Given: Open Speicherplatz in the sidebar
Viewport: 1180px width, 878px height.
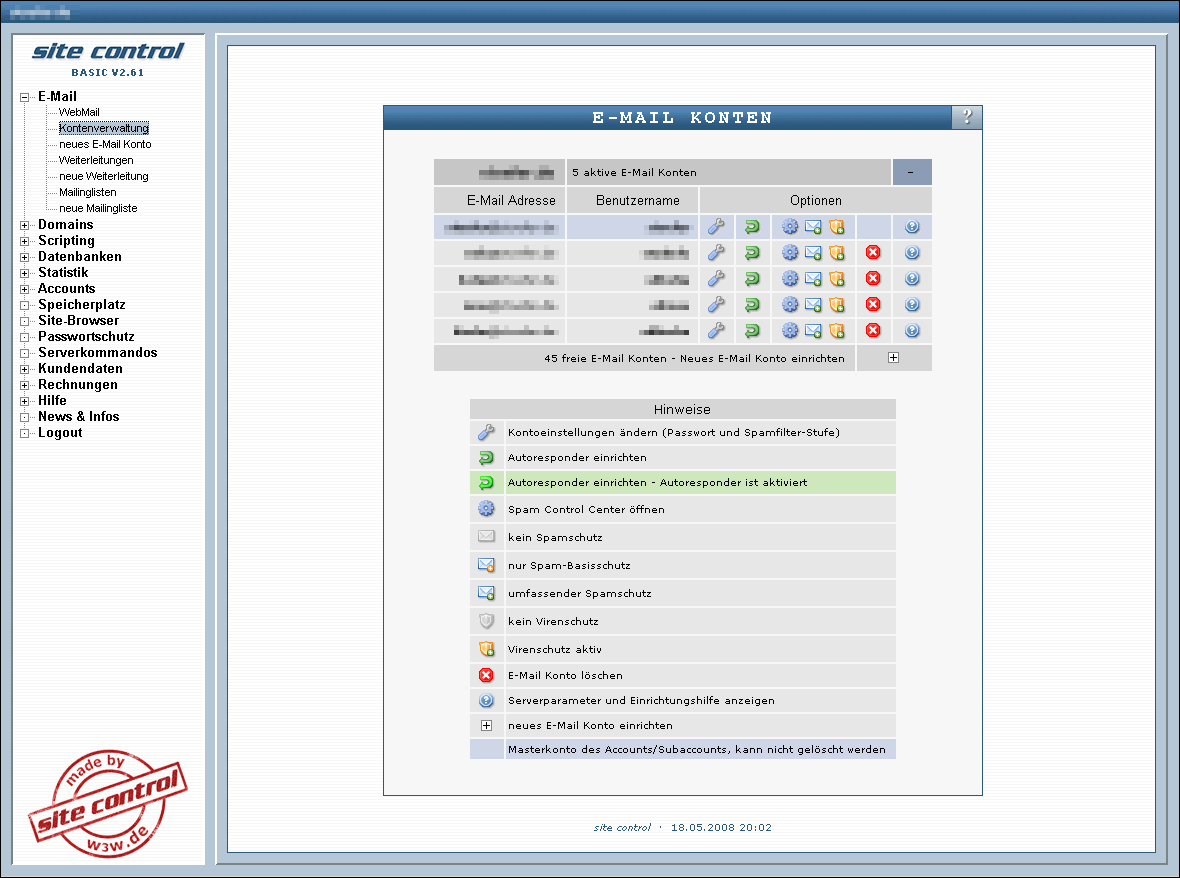Looking at the screenshot, I should coord(82,305).
